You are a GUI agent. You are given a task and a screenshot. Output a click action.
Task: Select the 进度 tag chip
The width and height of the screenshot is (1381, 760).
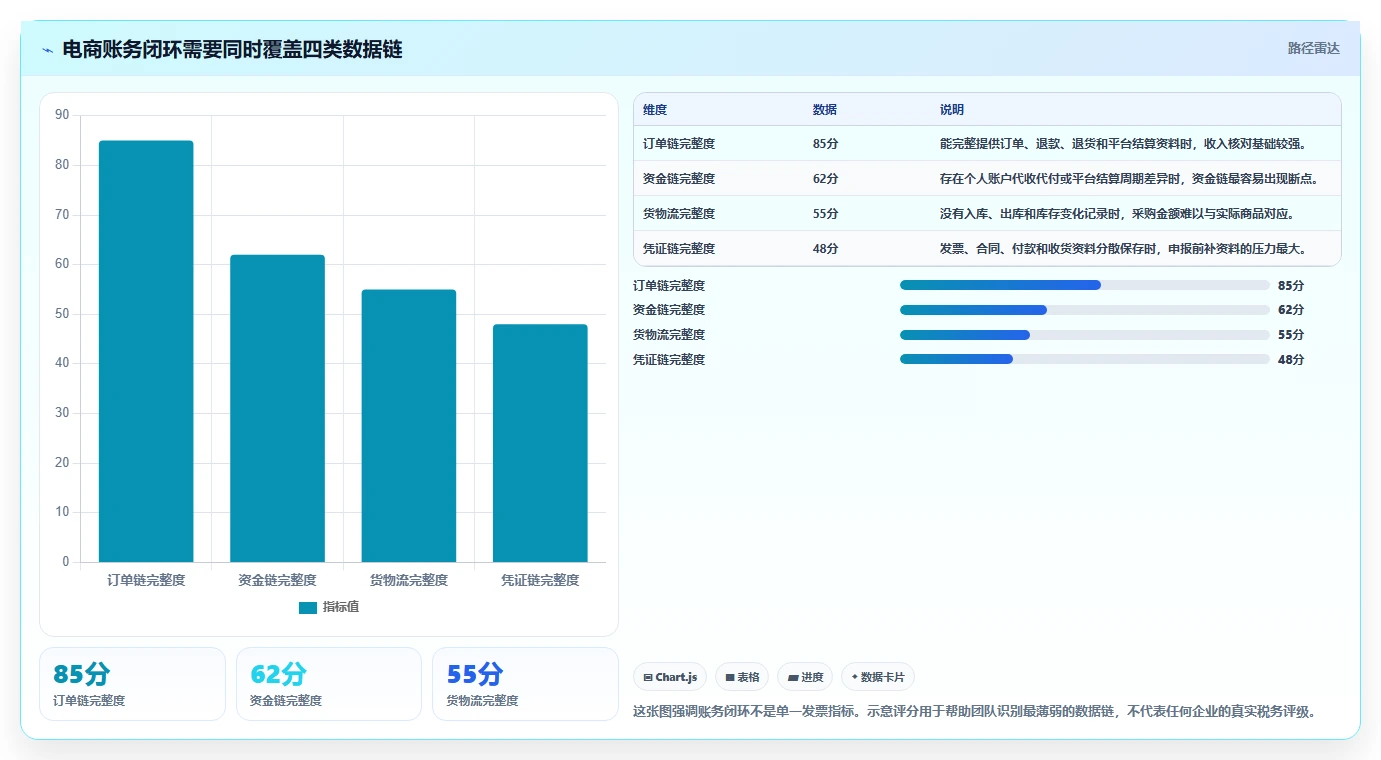point(805,677)
